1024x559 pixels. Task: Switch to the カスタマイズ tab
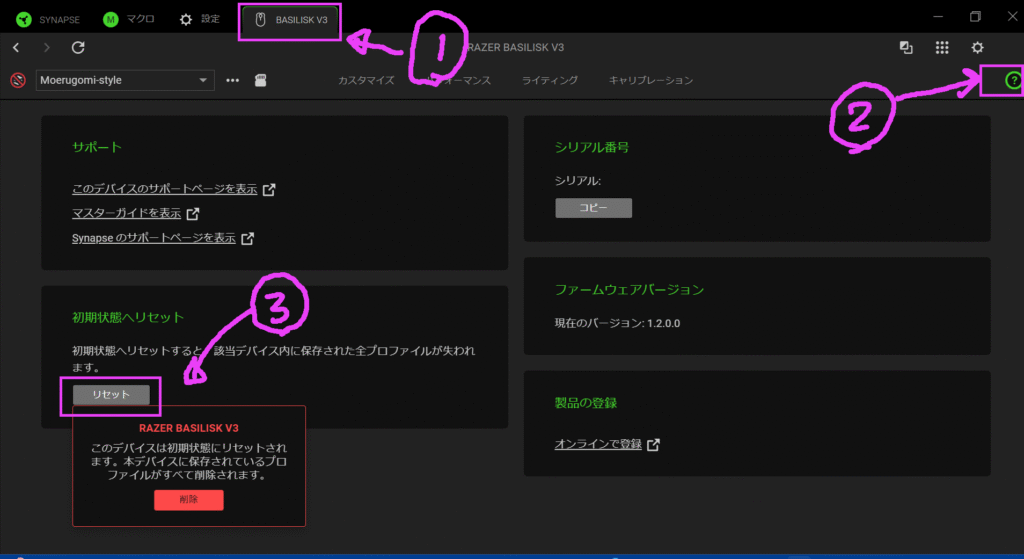coord(366,80)
